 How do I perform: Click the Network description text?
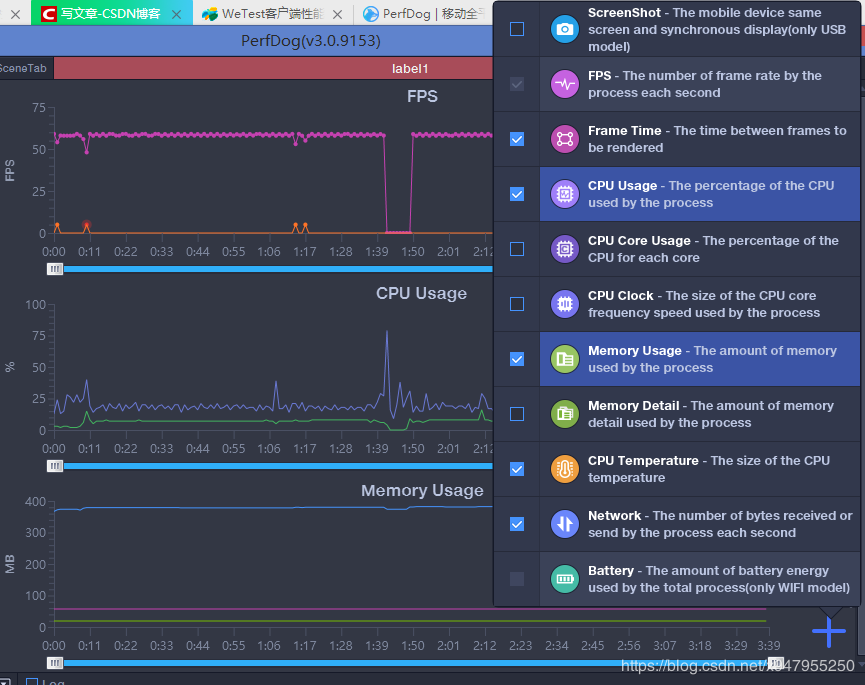(720, 524)
